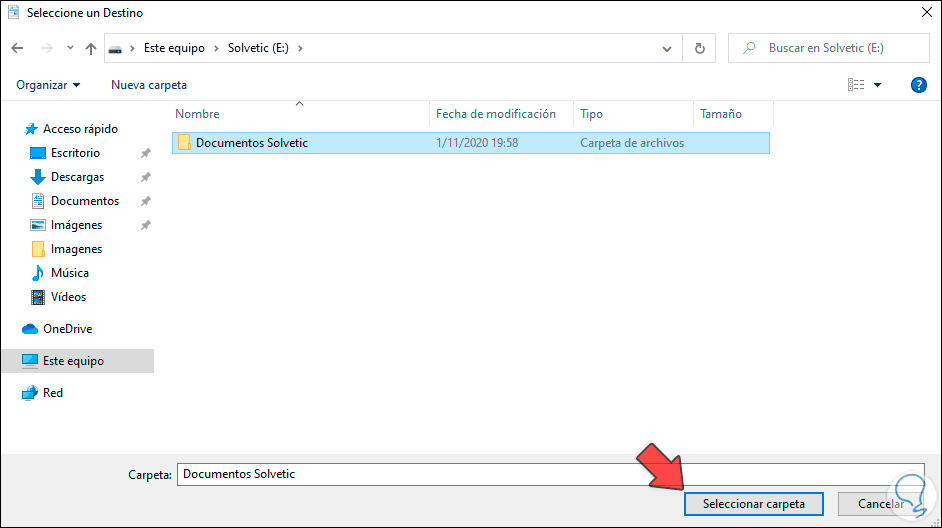942x528 pixels.
Task: Click the date '1/11/2020 19:58'
Action: [x=477, y=143]
